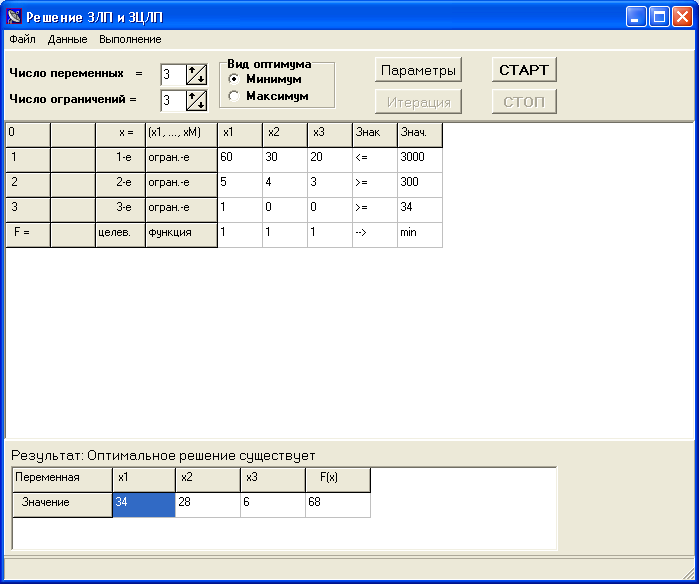This screenshot has height=584, width=699.
Task: Click the >= sign in constraint 2 row
Action: click(375, 185)
